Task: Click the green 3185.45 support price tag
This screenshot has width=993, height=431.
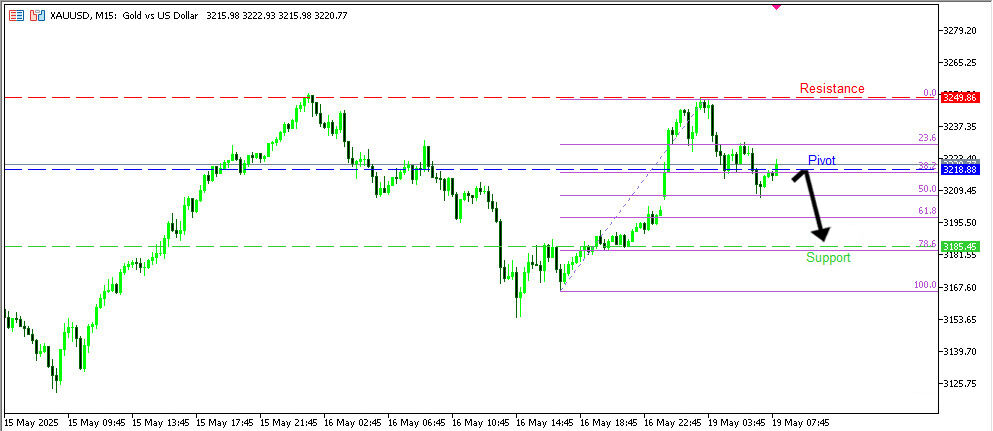Action: 959,246
